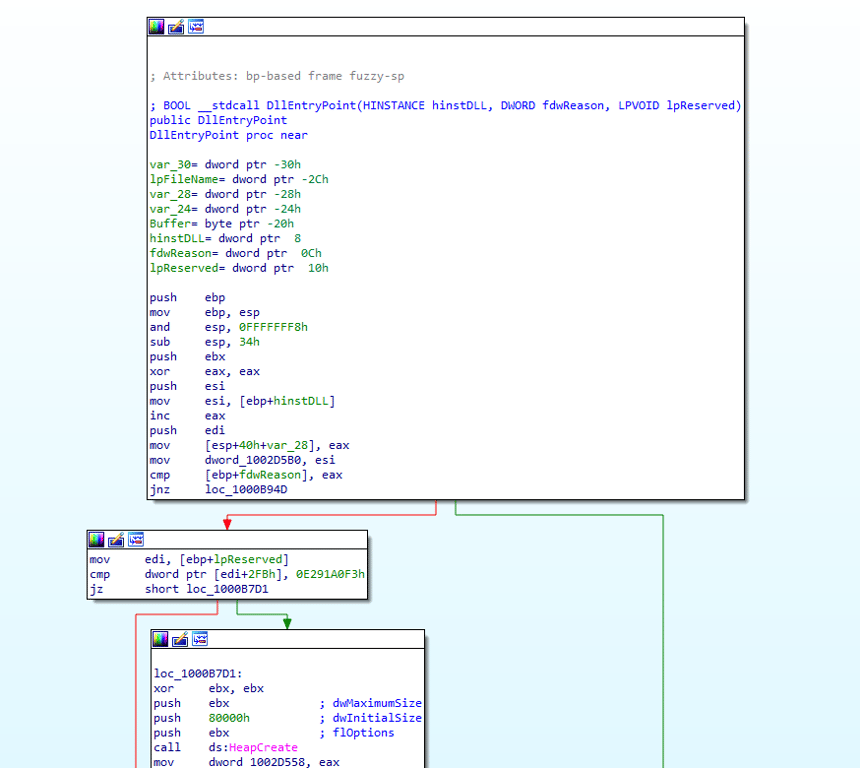
Task: Click the lpFileName variable definition
Action: click(239, 179)
